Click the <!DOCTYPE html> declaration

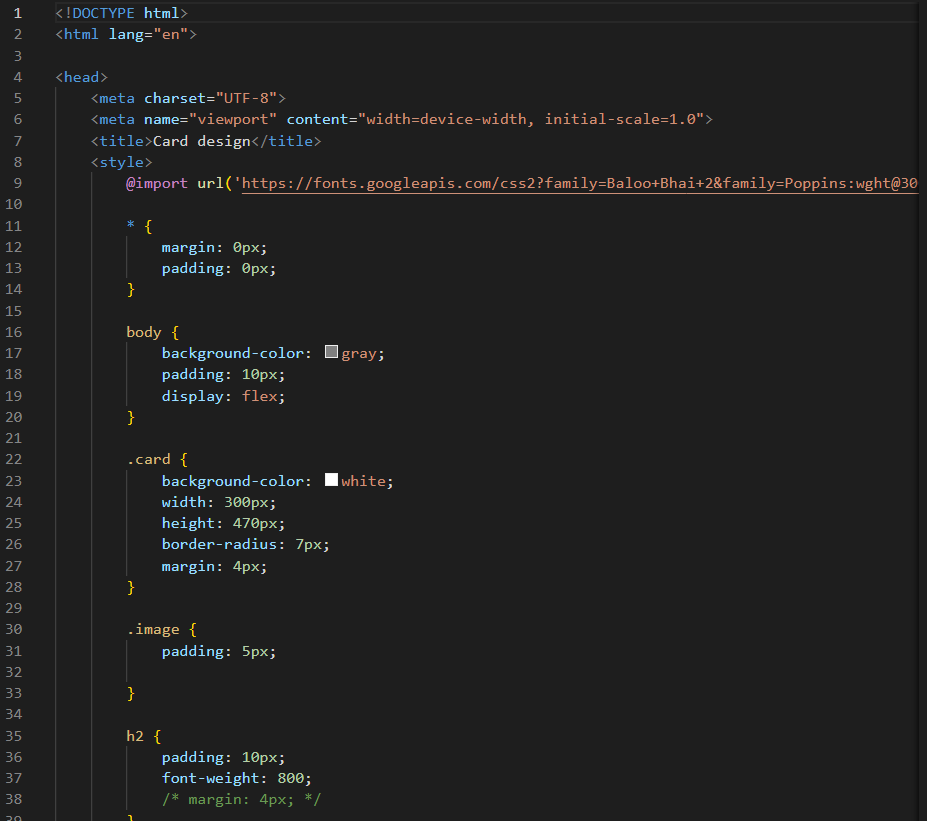click(121, 13)
